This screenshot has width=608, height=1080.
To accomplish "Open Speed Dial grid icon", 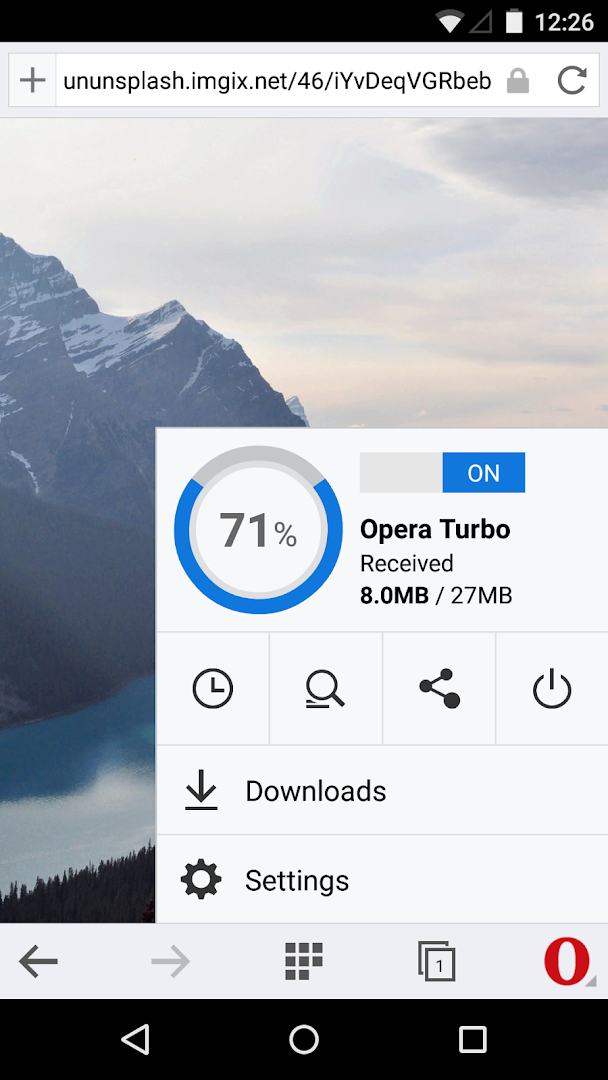I will [x=304, y=961].
